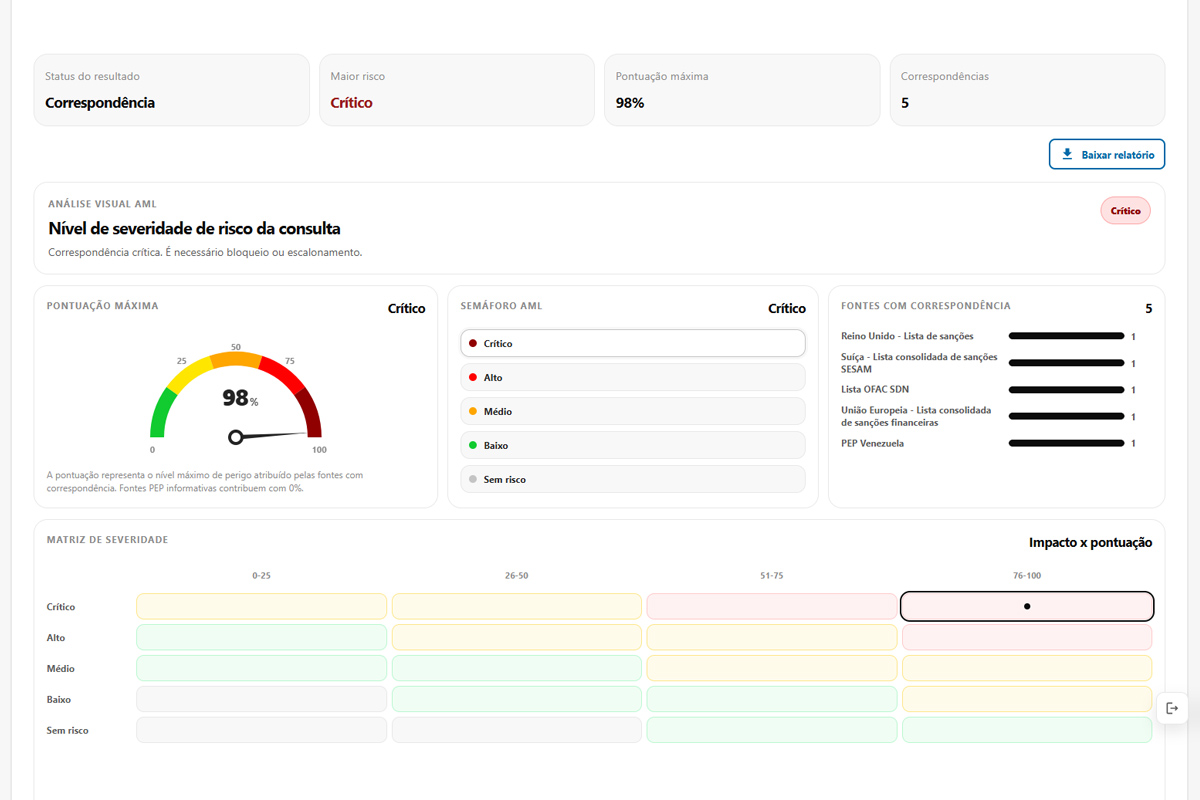Click the Fontes com Correspondência total of 5
This screenshot has height=800, width=1200.
pos(1149,309)
